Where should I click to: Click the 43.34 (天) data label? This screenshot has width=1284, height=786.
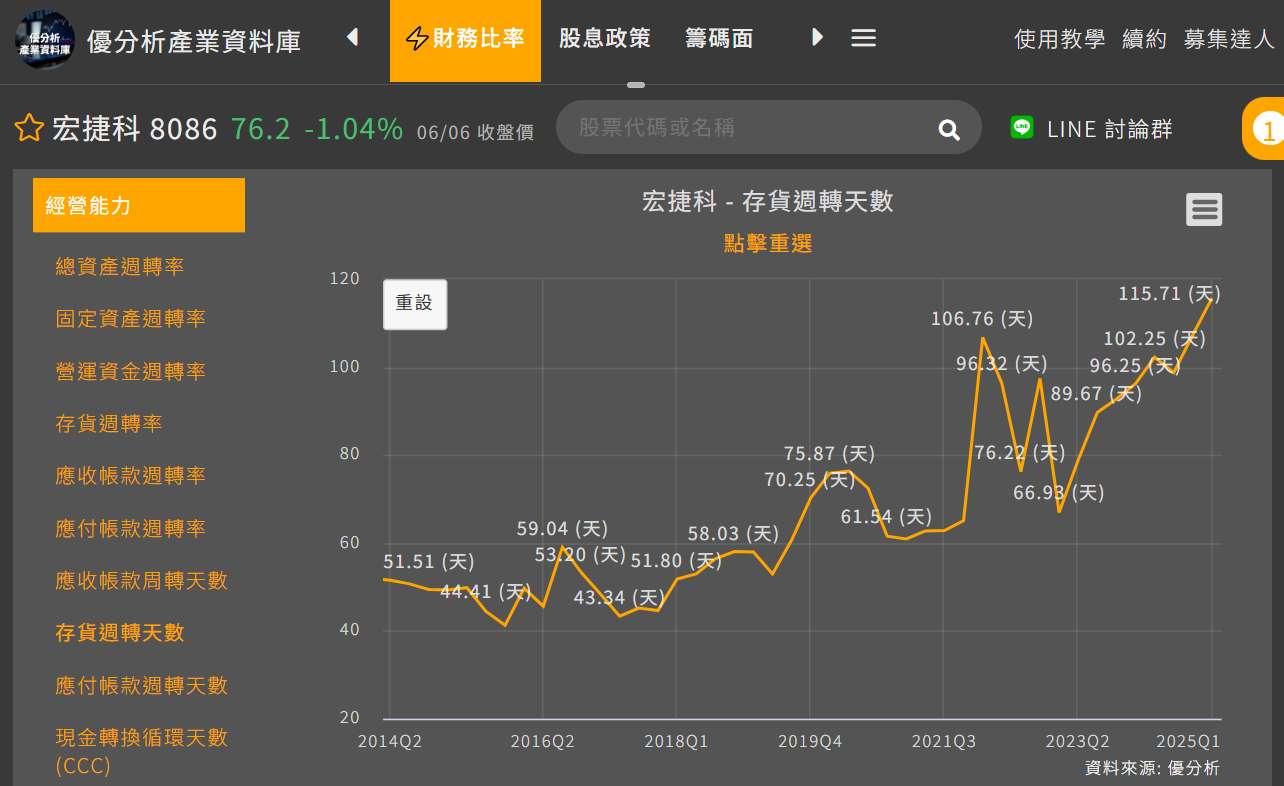tap(619, 598)
